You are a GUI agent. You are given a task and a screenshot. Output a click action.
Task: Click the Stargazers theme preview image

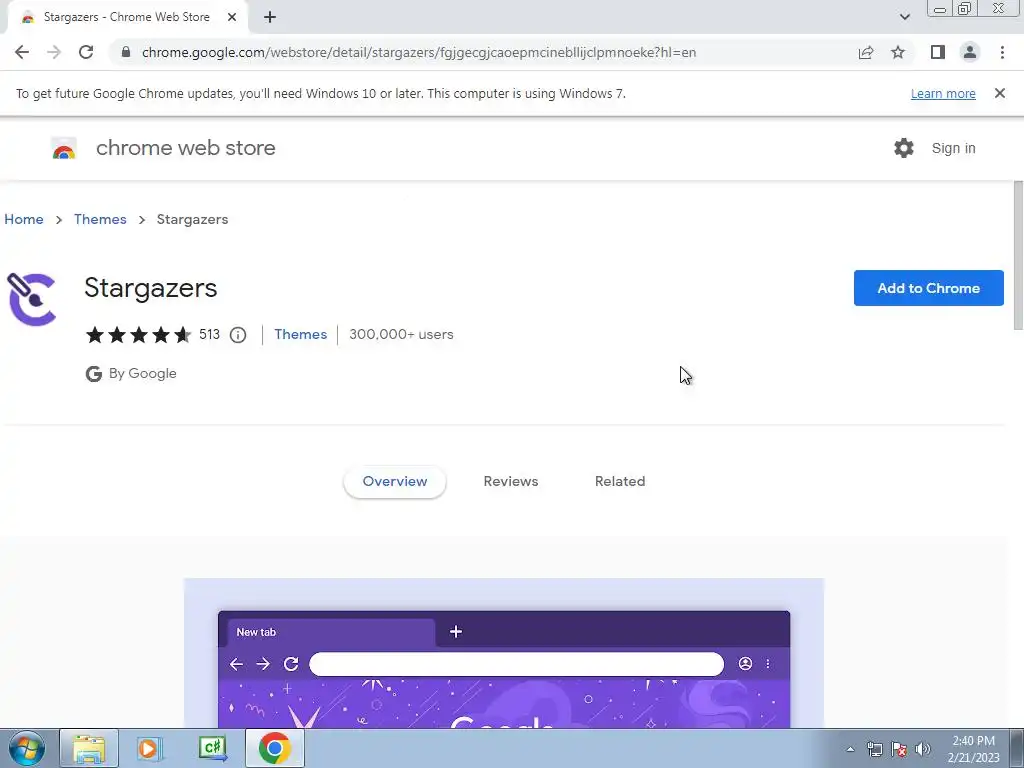[504, 653]
